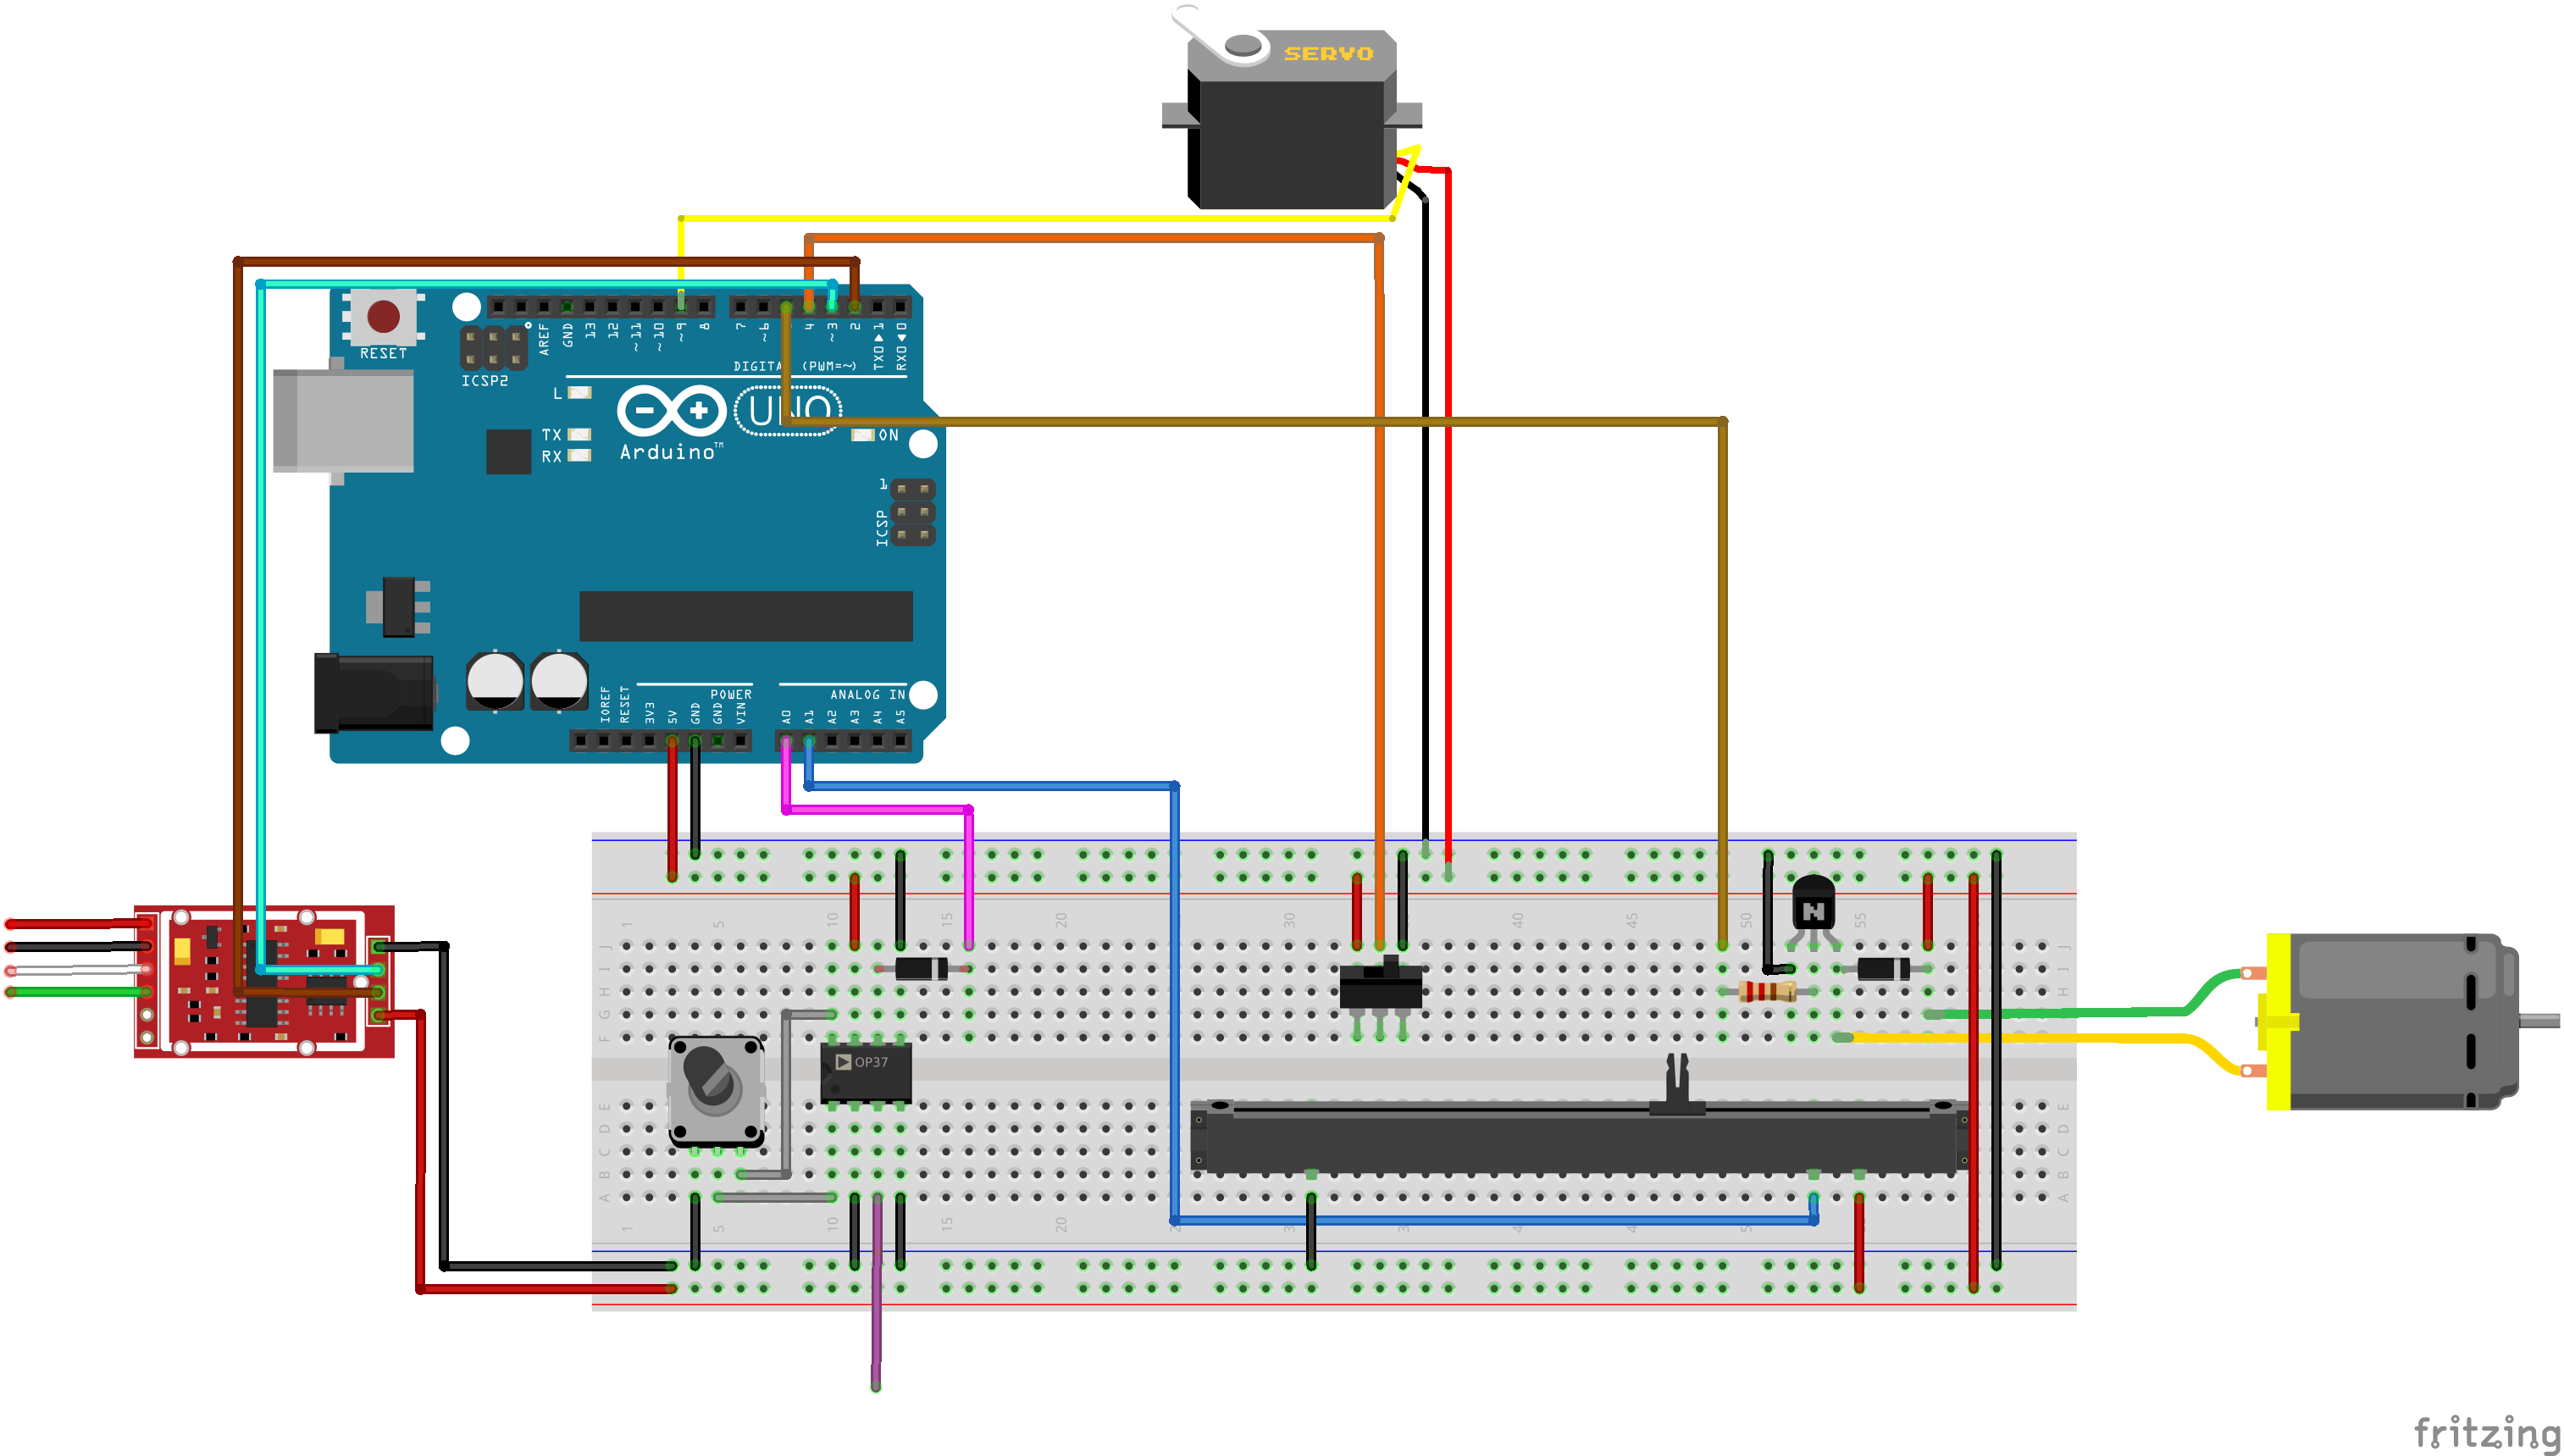This screenshot has height=1456, width=2564.
Task: Select the striped resistor component
Action: pos(1767,991)
